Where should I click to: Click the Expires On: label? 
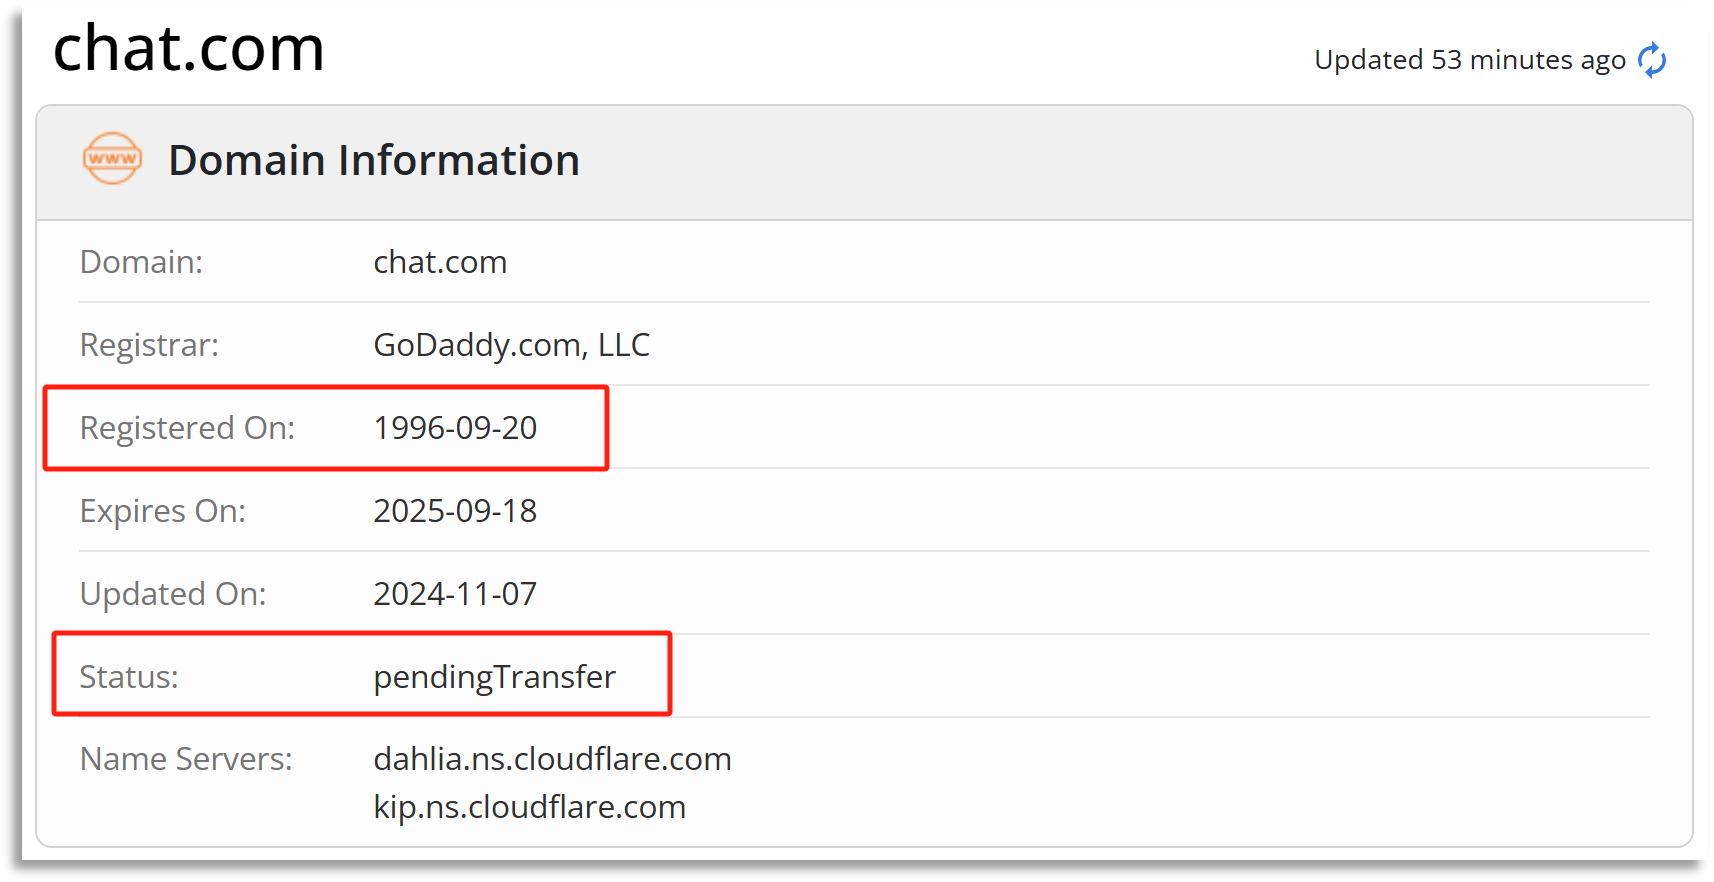(163, 511)
